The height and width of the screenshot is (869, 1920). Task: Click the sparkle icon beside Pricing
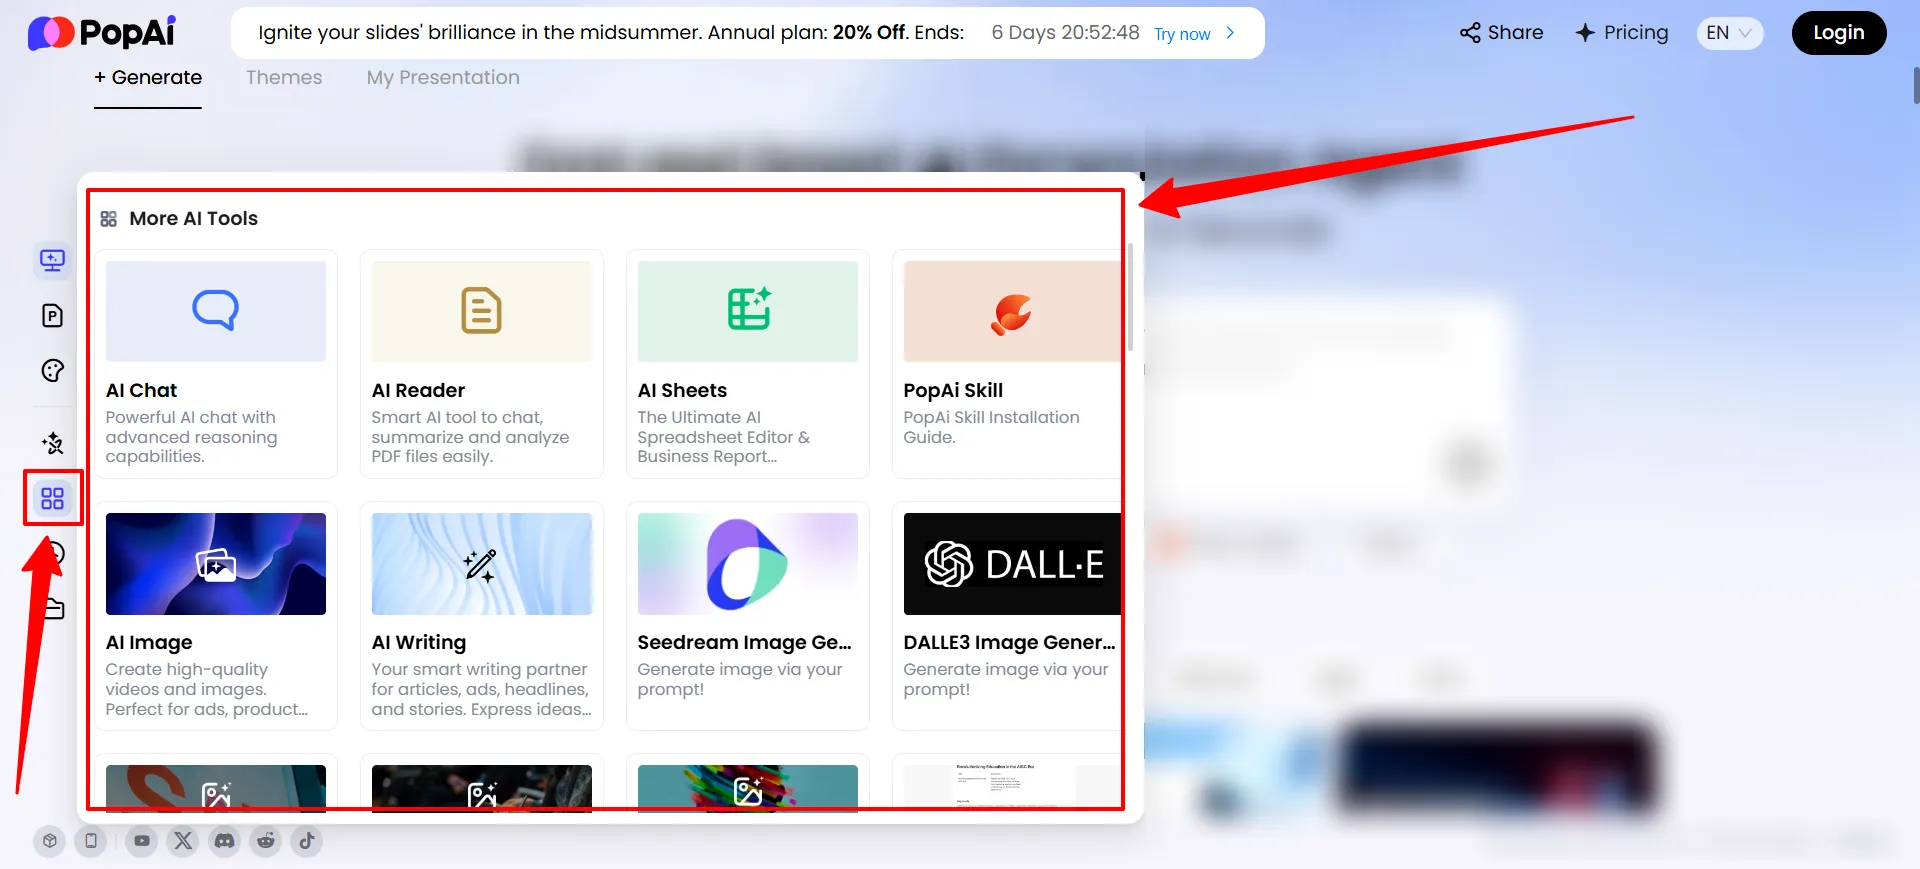coord(1585,33)
